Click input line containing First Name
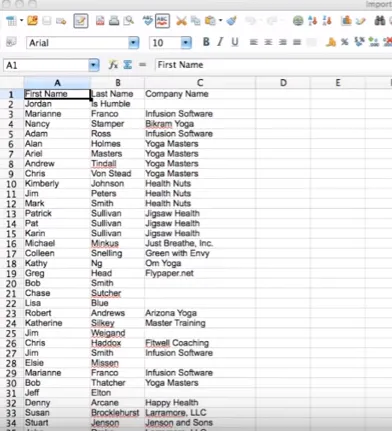Screen dimensions: 392x431 [x=273, y=65]
